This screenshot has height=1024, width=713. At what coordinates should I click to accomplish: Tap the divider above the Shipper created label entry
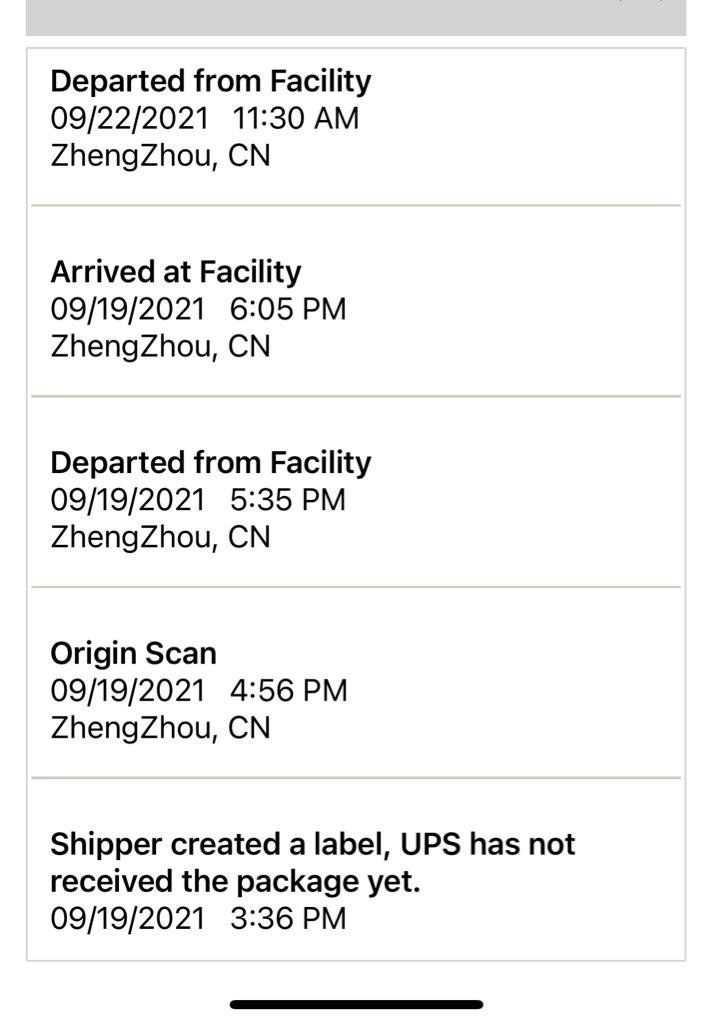(356, 777)
